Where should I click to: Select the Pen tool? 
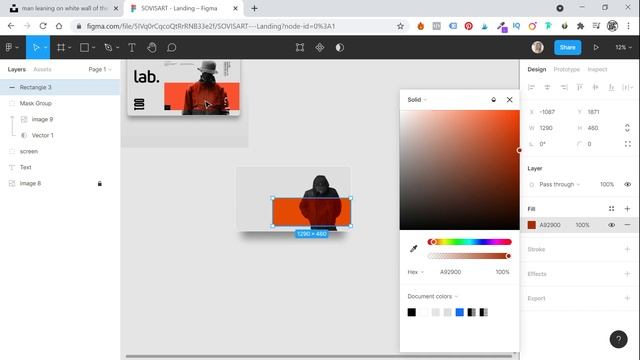click(x=108, y=47)
